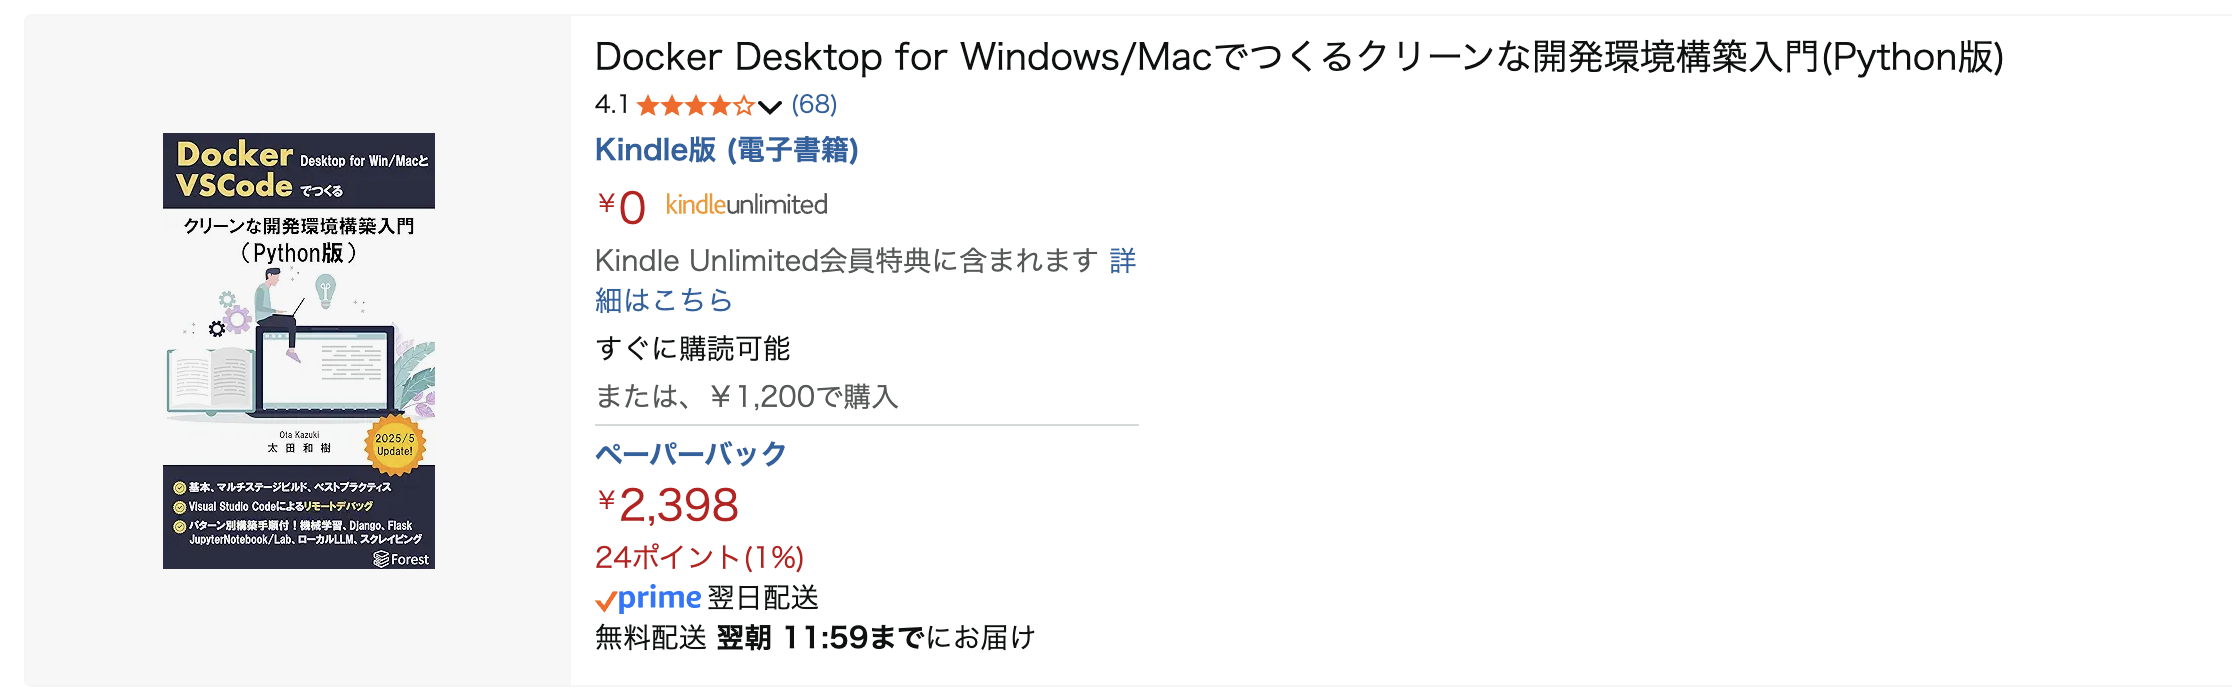Screen dimensions: 2232x692
Task: Click the book cover thumbnail image
Action: [x=298, y=350]
